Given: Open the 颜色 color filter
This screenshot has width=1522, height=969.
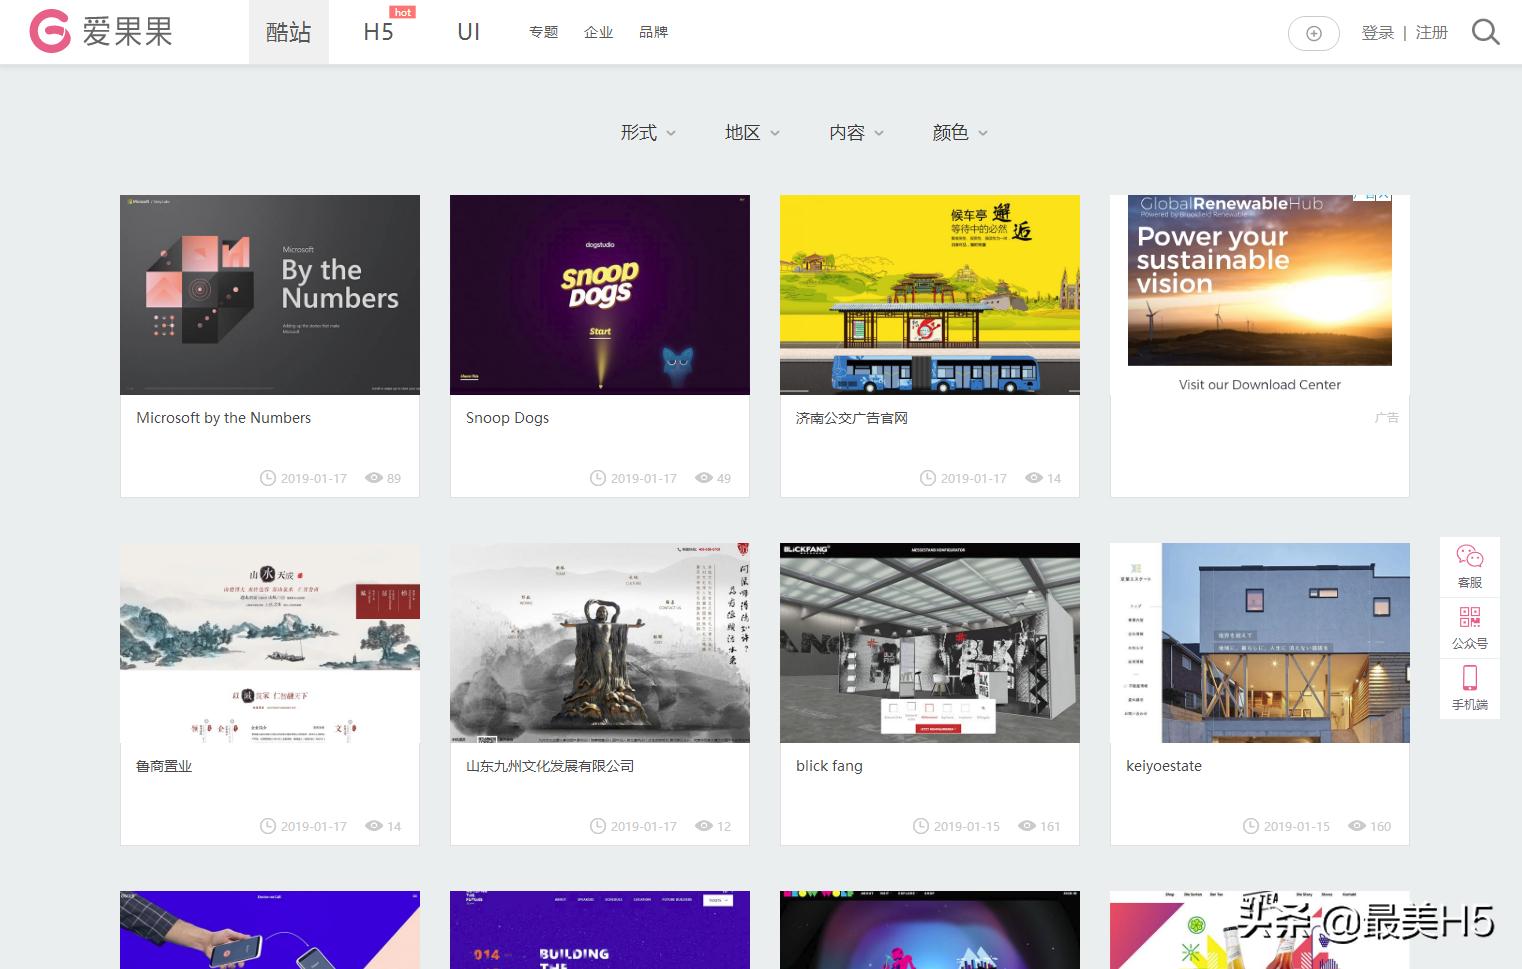Looking at the screenshot, I should tap(960, 133).
